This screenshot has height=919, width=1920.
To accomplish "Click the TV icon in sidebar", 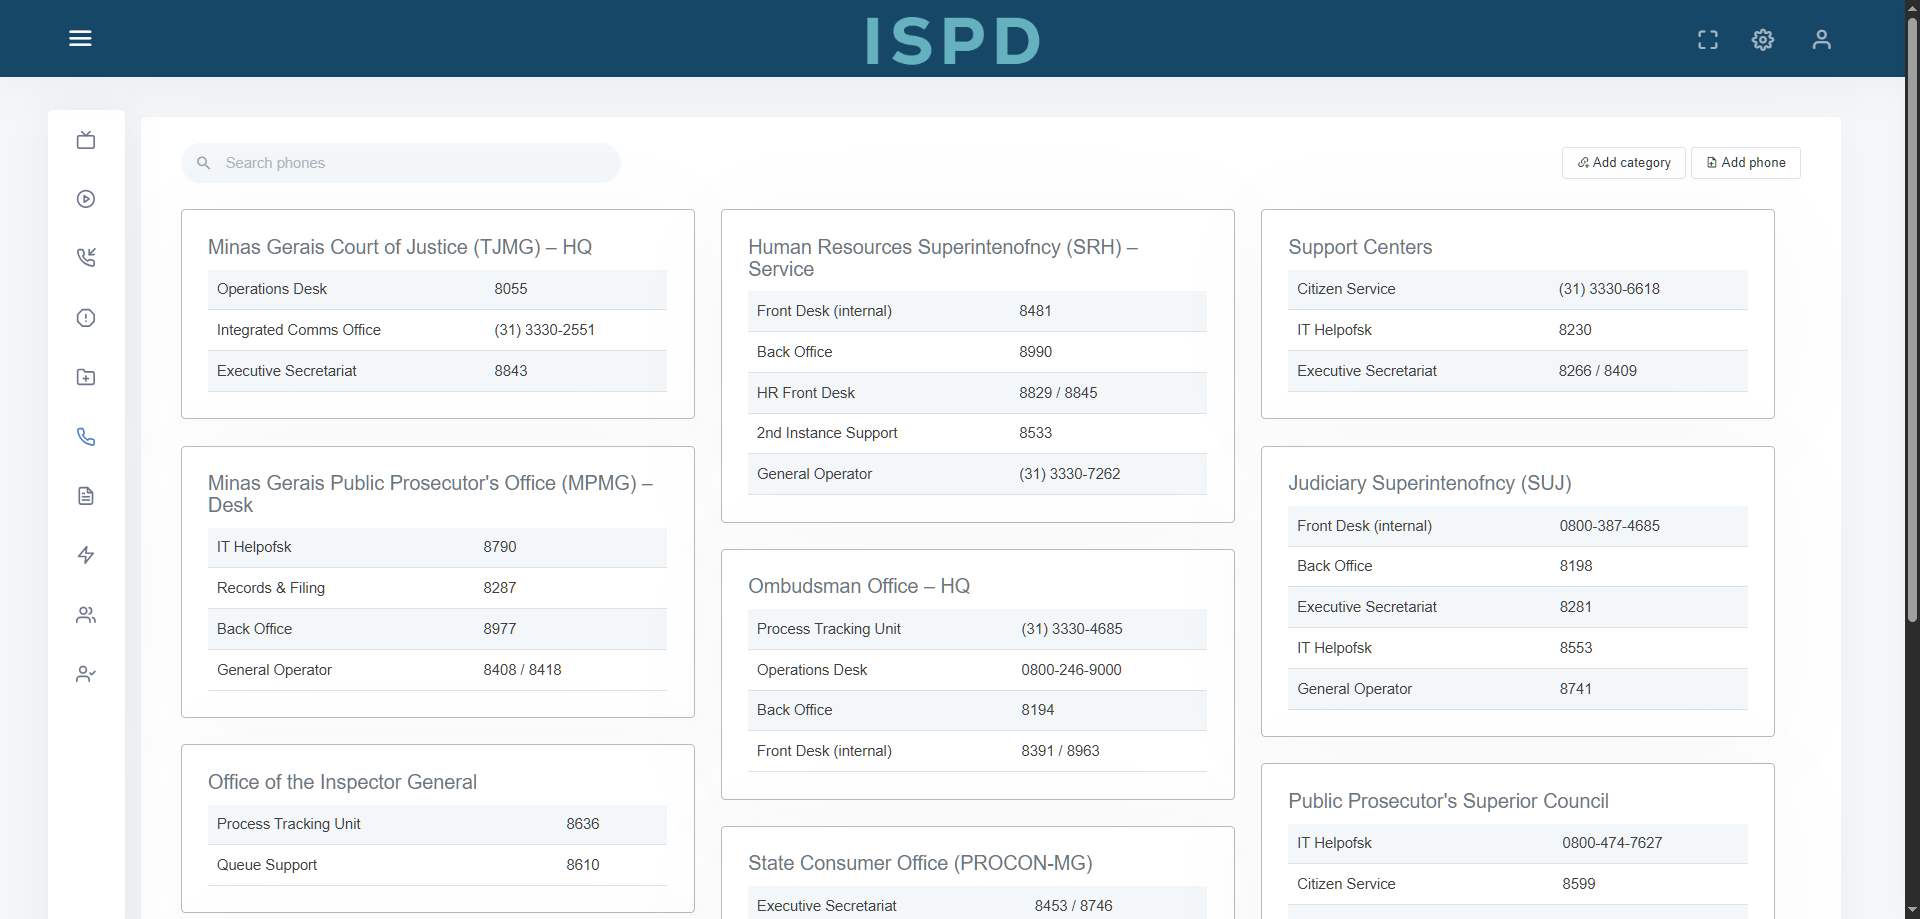I will point(86,140).
